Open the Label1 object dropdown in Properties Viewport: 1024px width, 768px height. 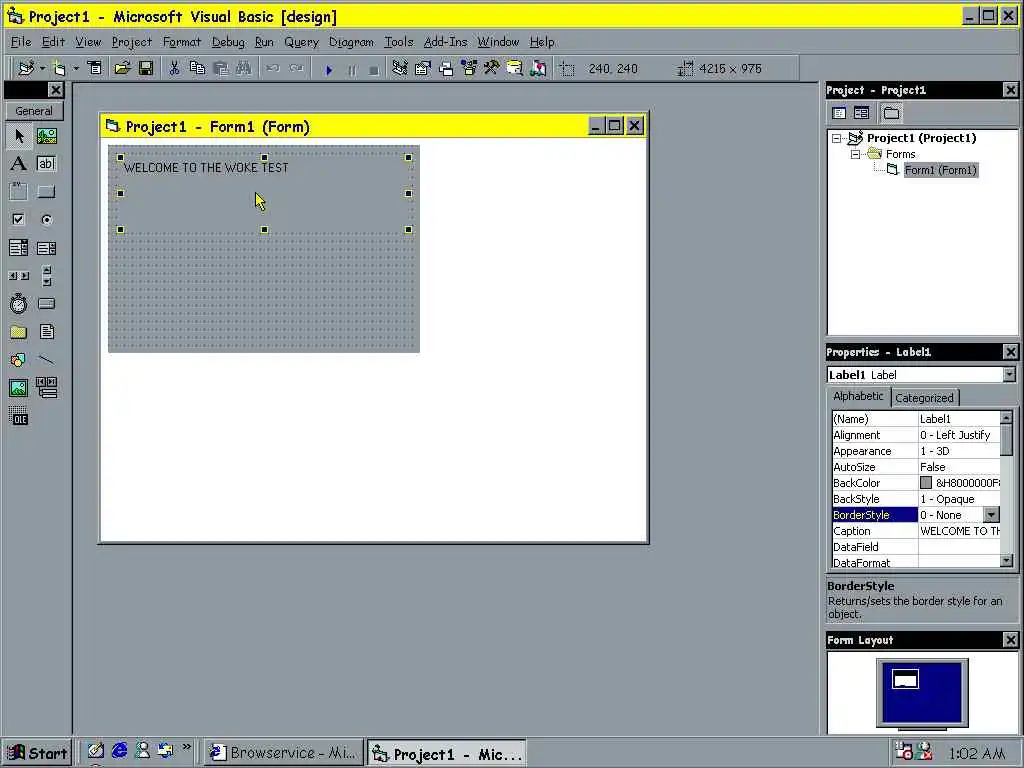tap(1009, 374)
